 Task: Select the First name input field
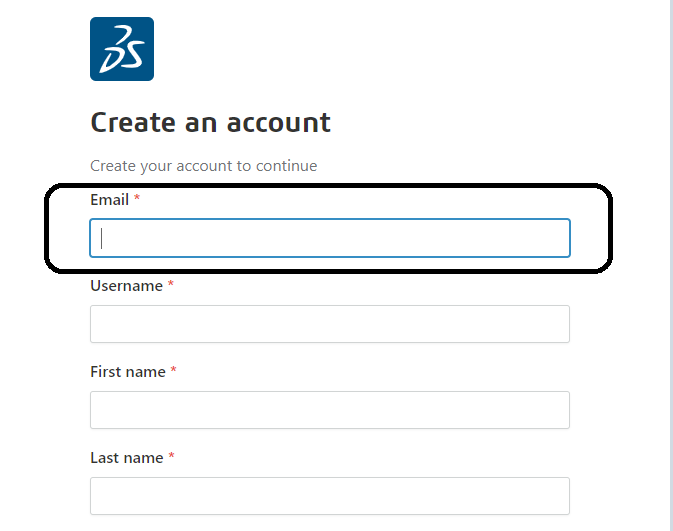330,410
